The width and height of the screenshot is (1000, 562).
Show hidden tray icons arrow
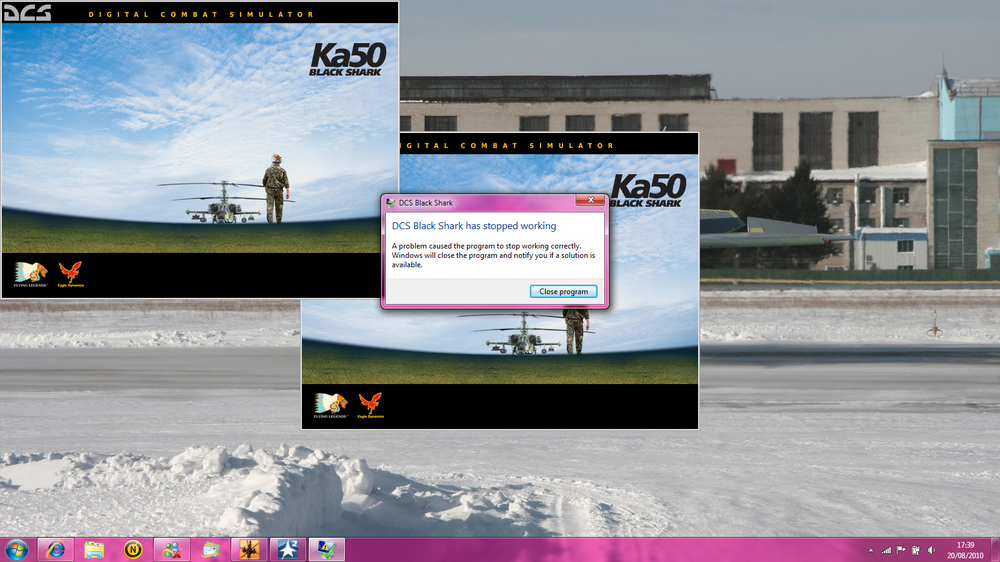tap(871, 551)
